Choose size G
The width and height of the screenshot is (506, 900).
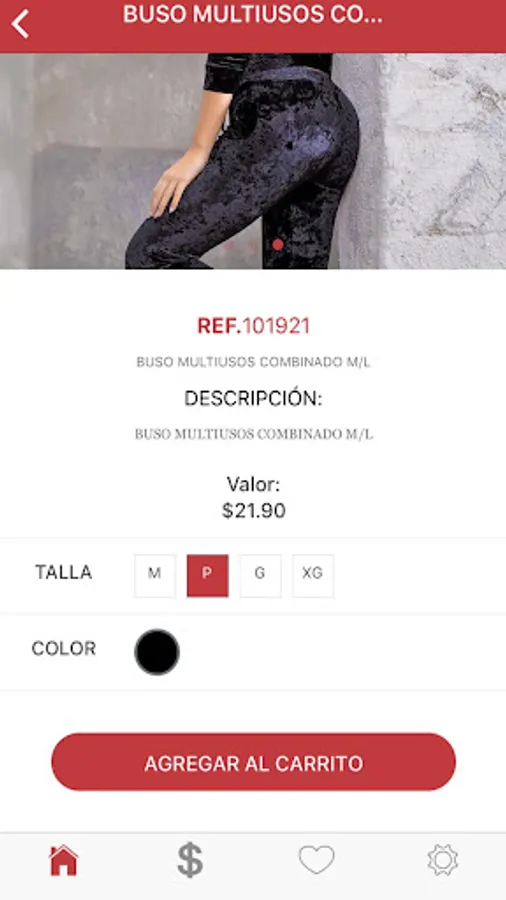pos(260,576)
